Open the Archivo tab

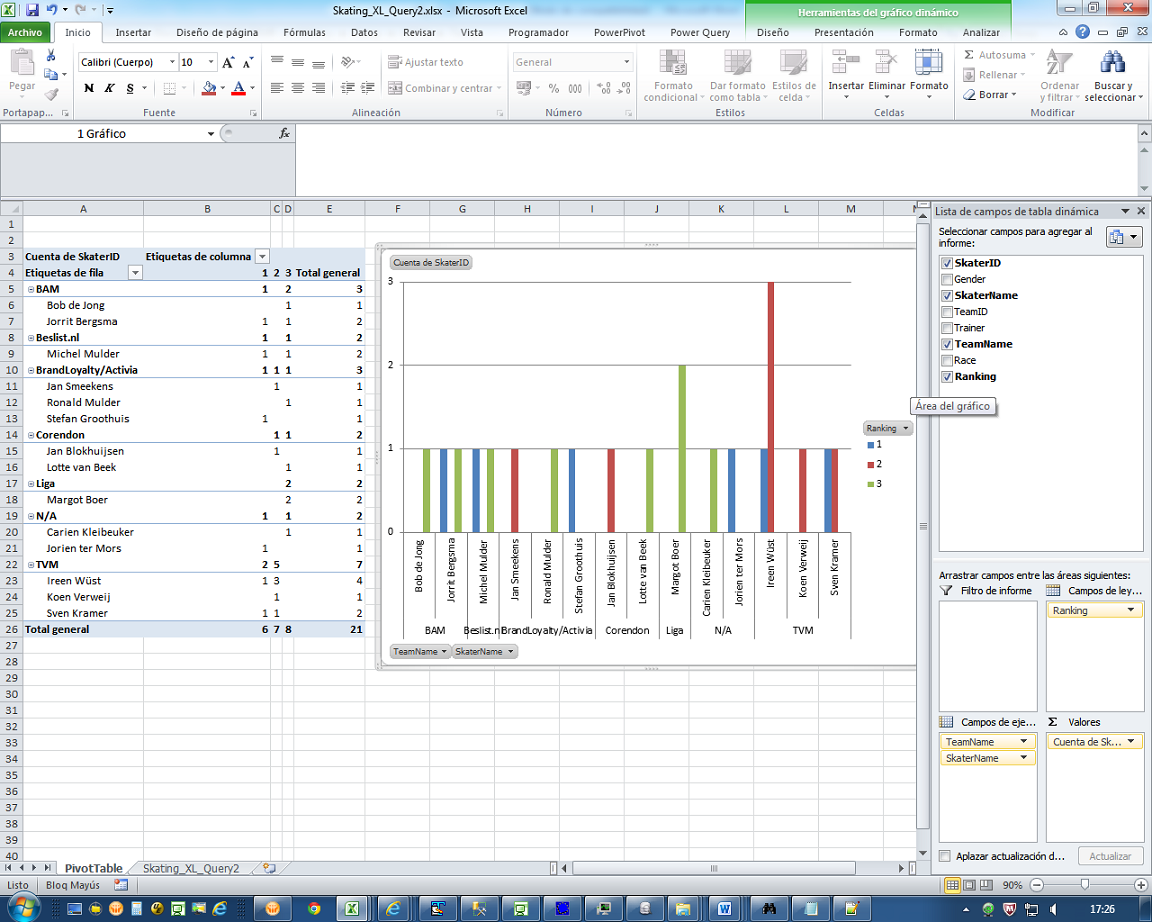[25, 32]
